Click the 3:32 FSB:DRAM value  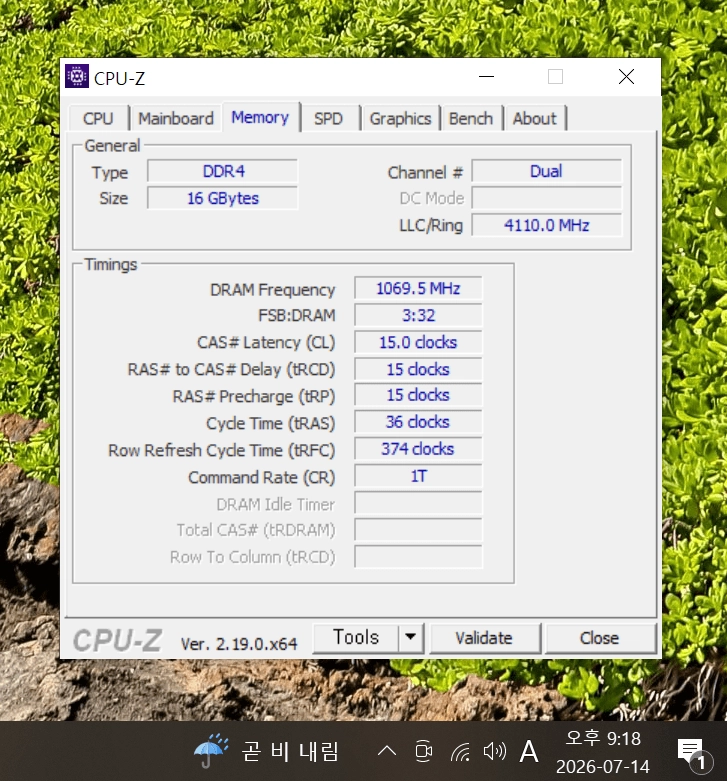(418, 315)
